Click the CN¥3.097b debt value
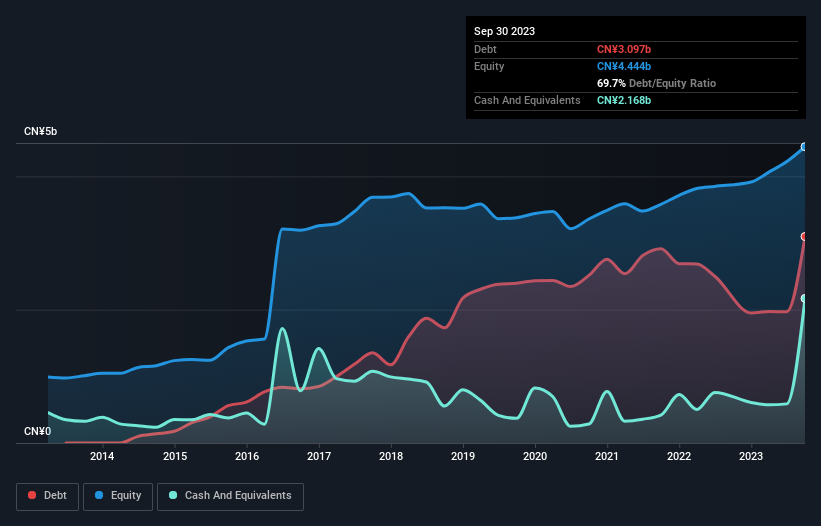Viewport: 821px width, 526px height. point(624,49)
